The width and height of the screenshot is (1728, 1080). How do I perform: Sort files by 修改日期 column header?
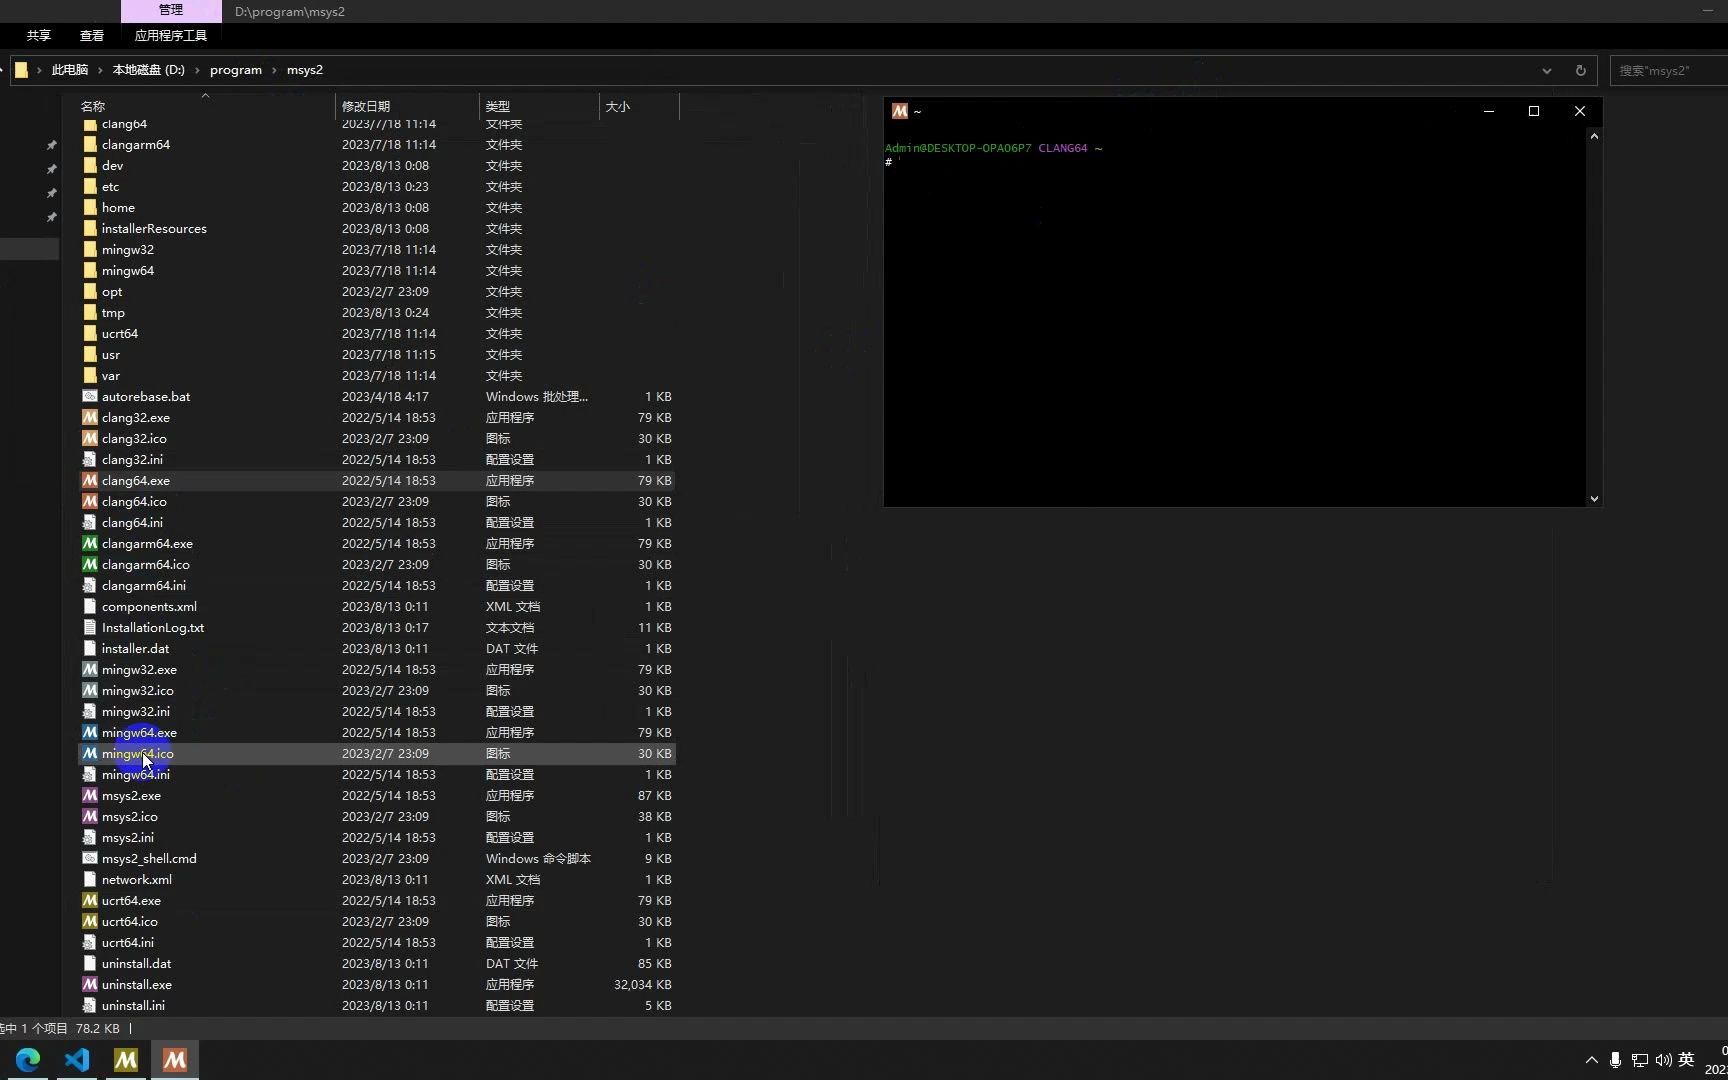click(x=407, y=106)
